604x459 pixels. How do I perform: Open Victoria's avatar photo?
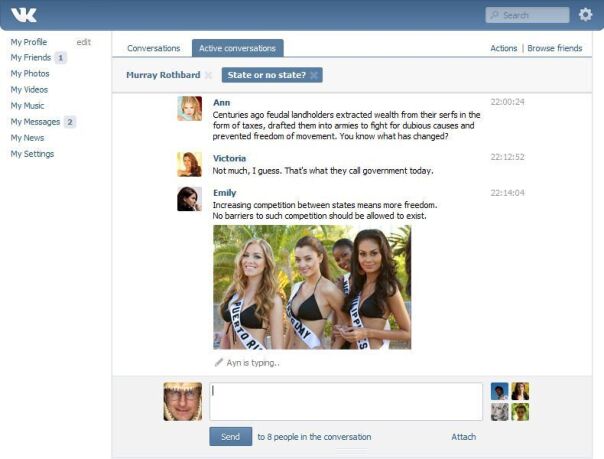[x=190, y=164]
